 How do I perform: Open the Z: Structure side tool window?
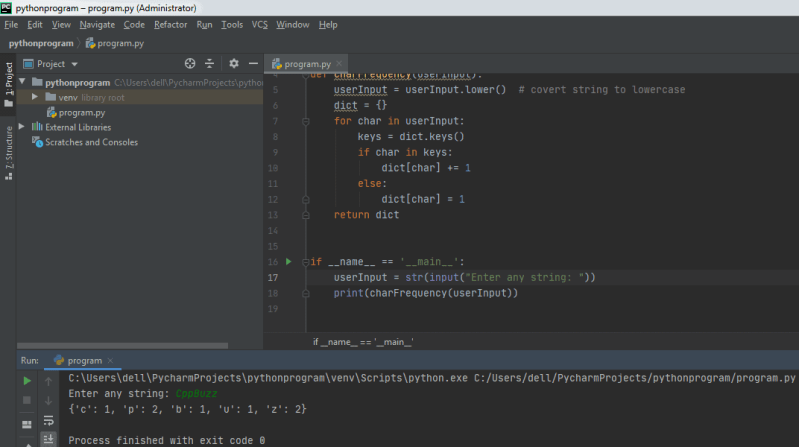point(9,153)
